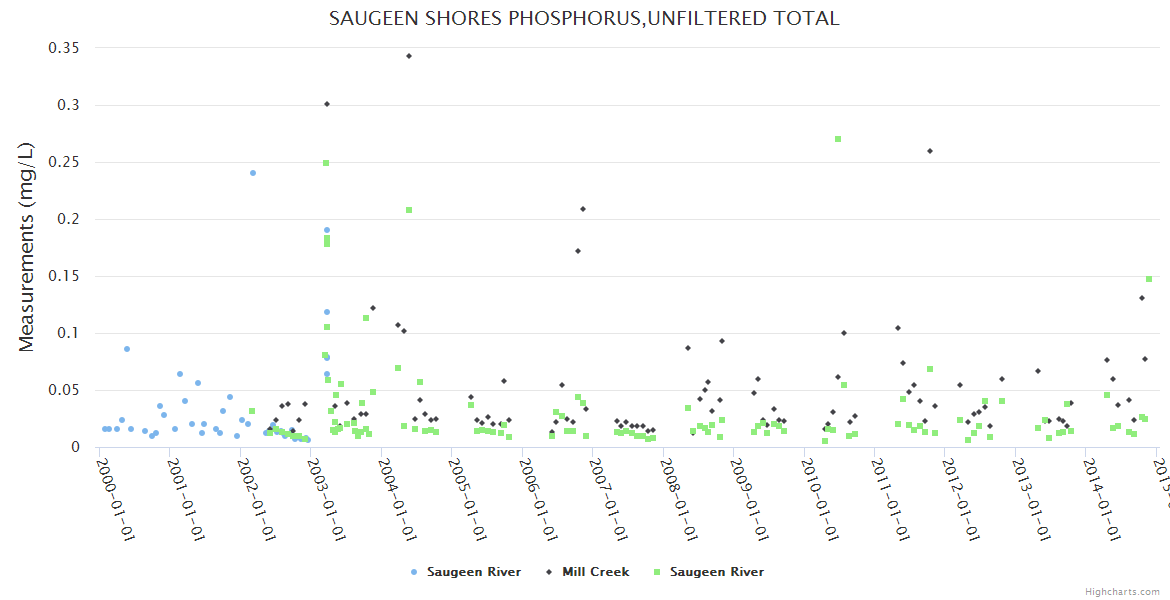
Task: Click the chart title Saugeen Shores Phosphorus
Action: 584,18
